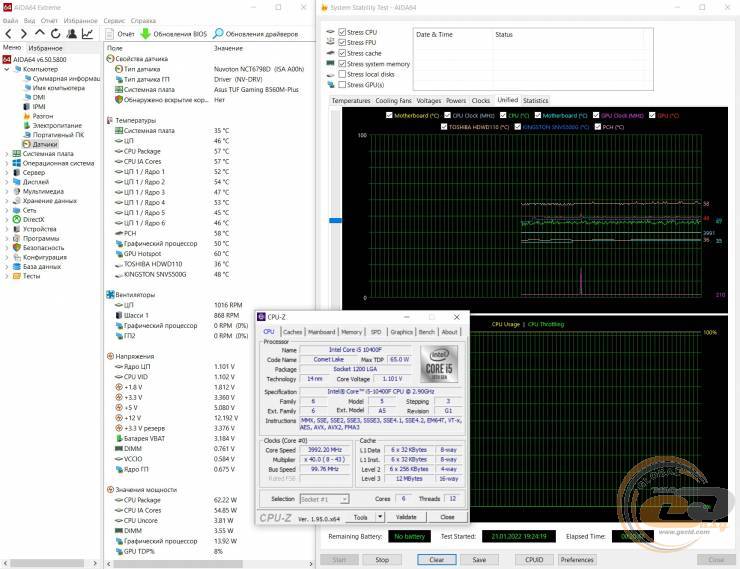Click the Intel Core i5 logo in CPU-Z
This screenshot has height=569, width=740.
(439, 364)
